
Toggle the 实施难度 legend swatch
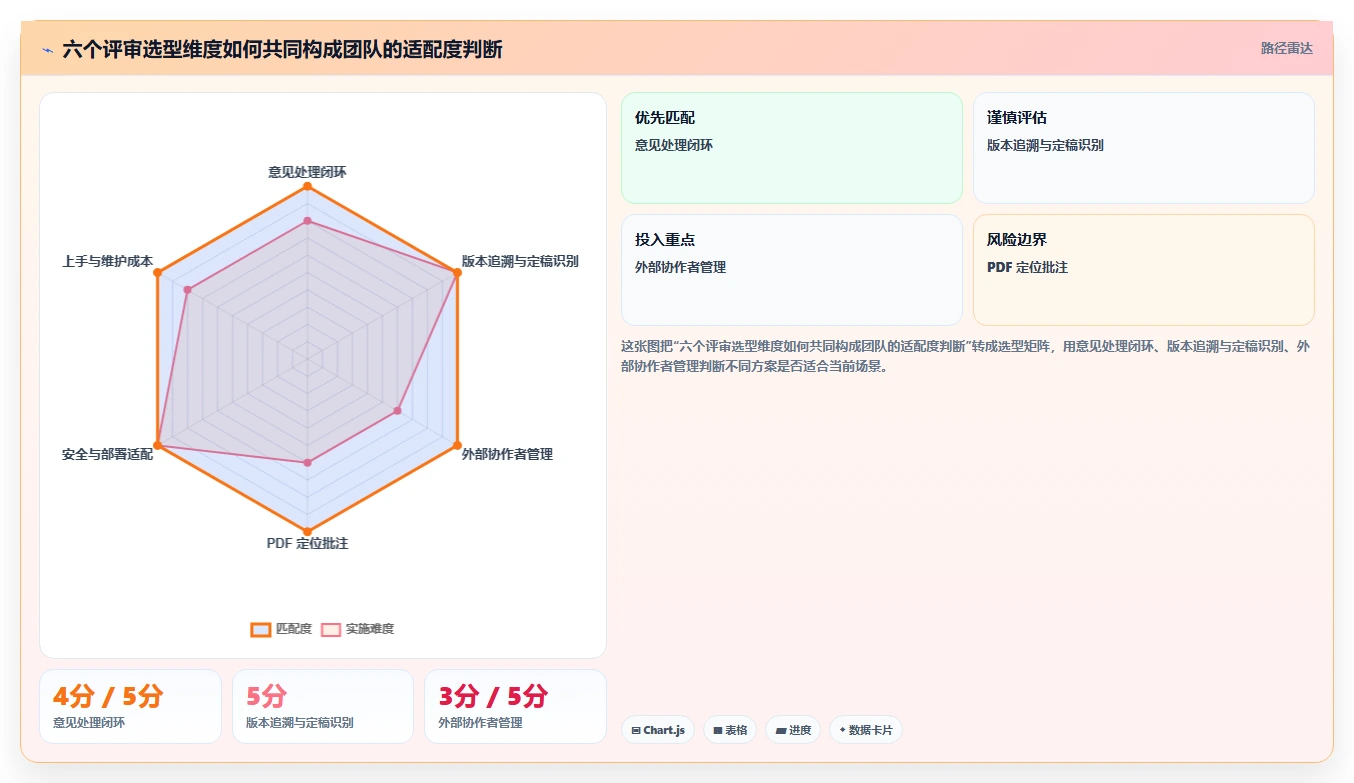point(331,629)
